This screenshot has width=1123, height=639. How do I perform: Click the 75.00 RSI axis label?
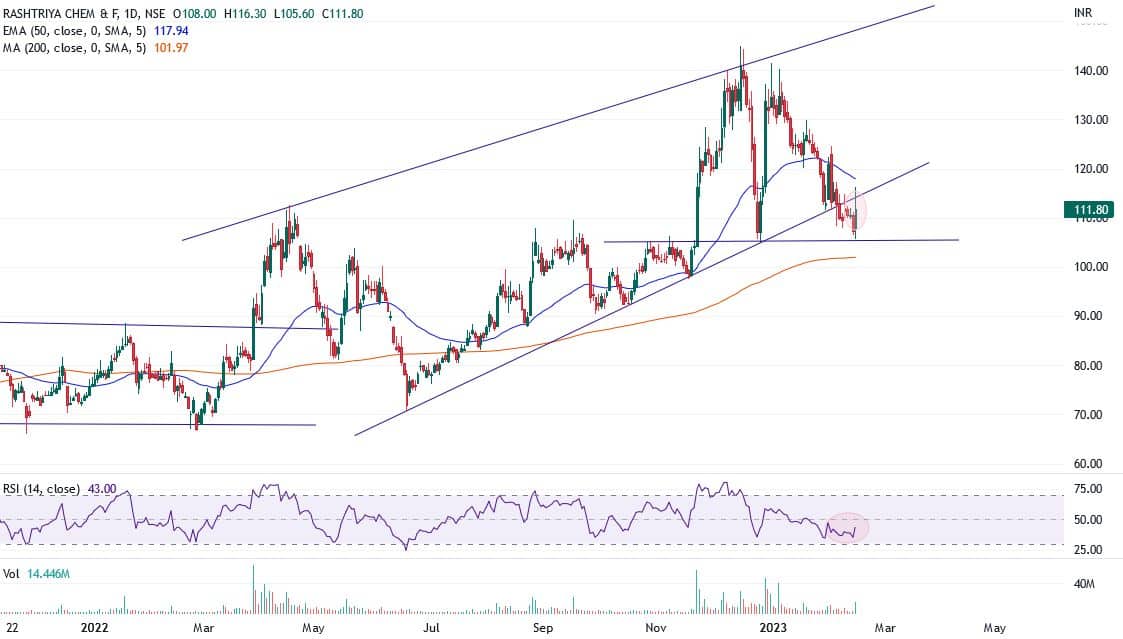[x=1087, y=489]
